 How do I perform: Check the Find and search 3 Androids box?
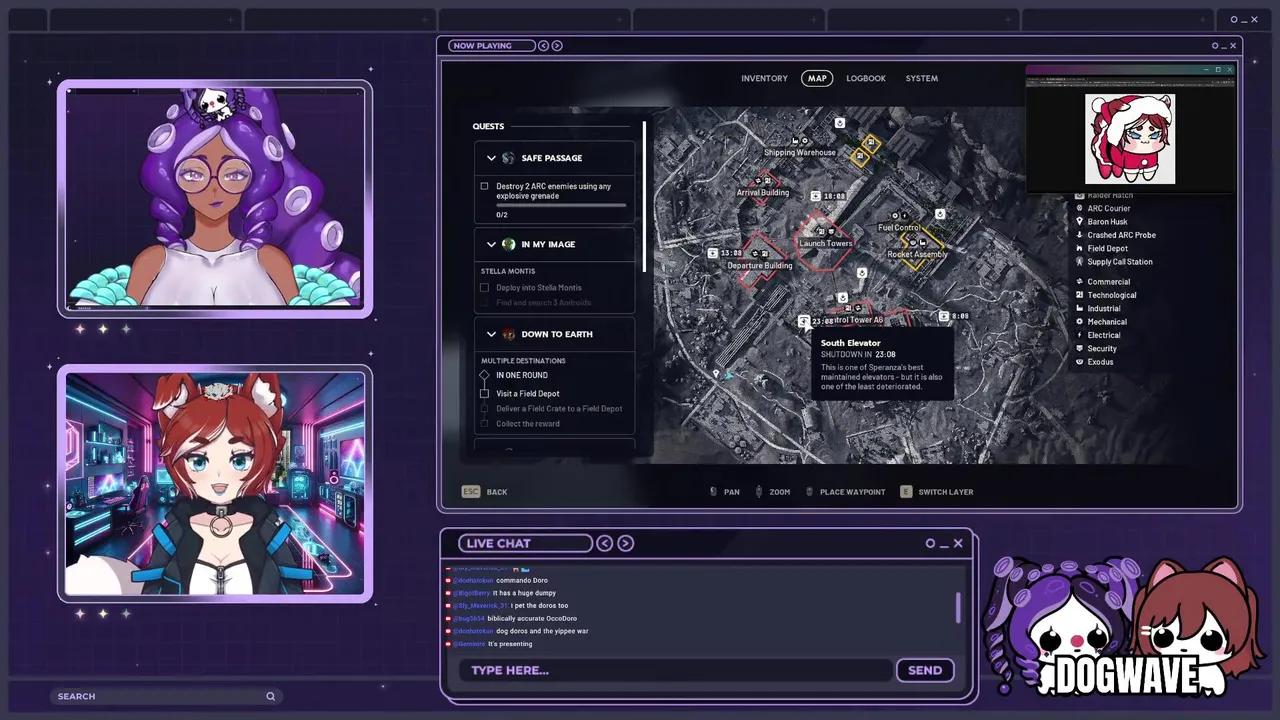click(x=485, y=302)
